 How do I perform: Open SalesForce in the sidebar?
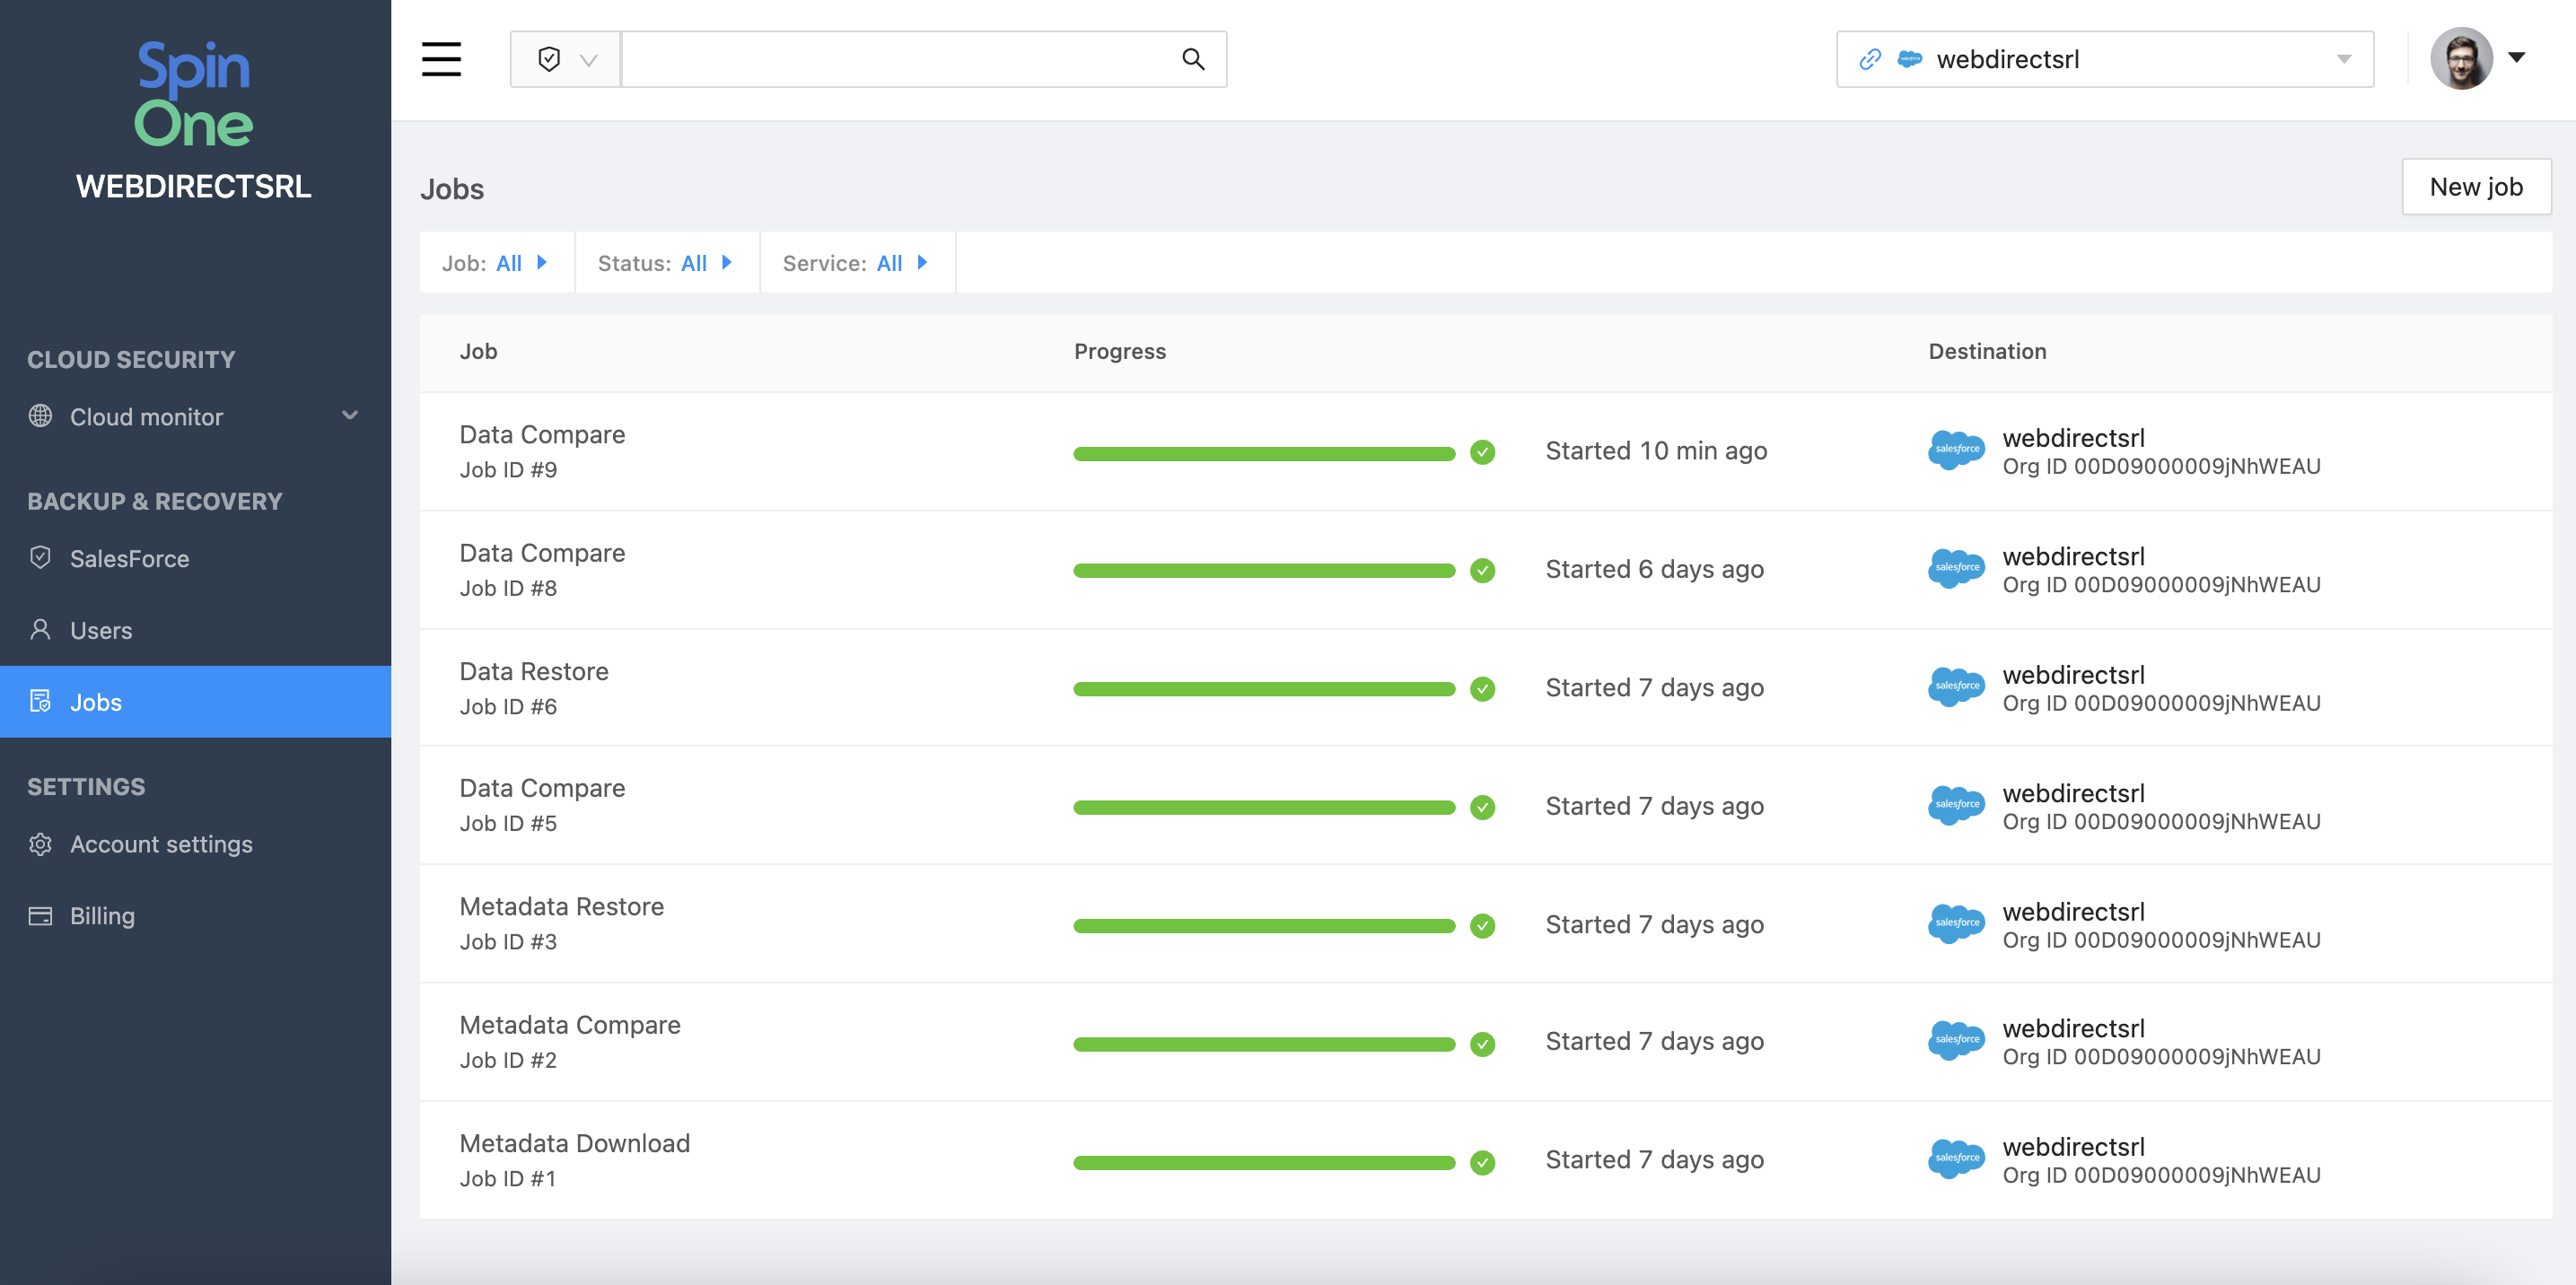coord(130,558)
